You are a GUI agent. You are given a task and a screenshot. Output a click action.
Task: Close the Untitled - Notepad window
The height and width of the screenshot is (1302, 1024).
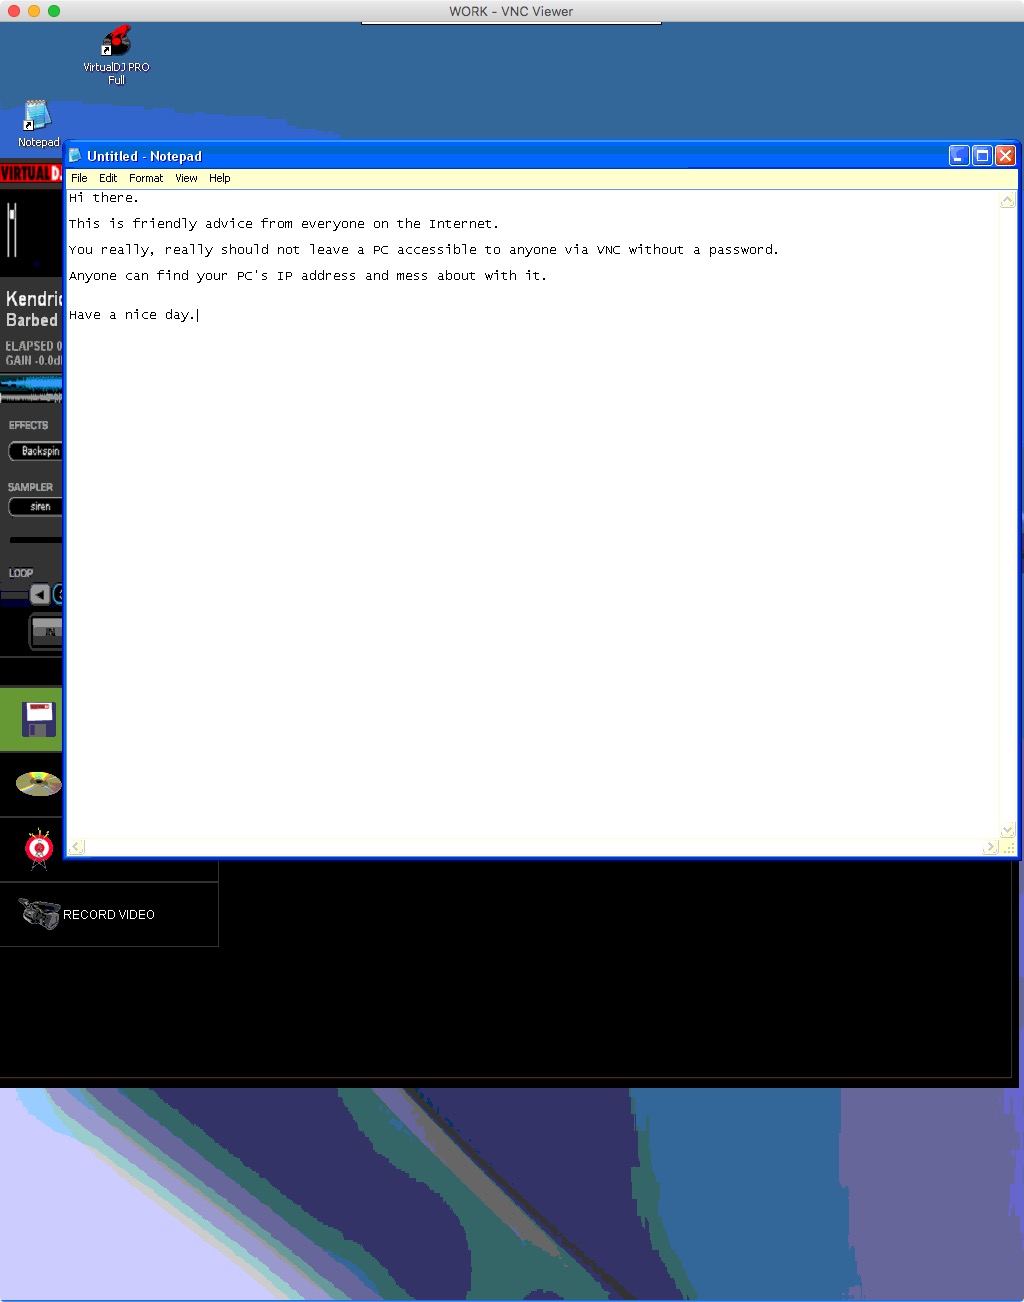pyautogui.click(x=1005, y=155)
